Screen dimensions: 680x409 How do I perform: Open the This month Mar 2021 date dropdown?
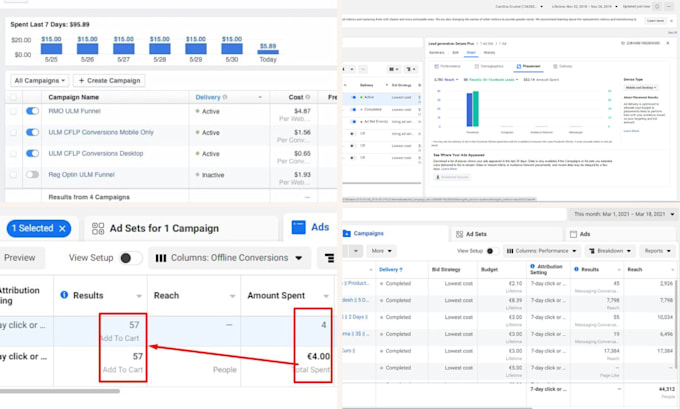[623, 214]
